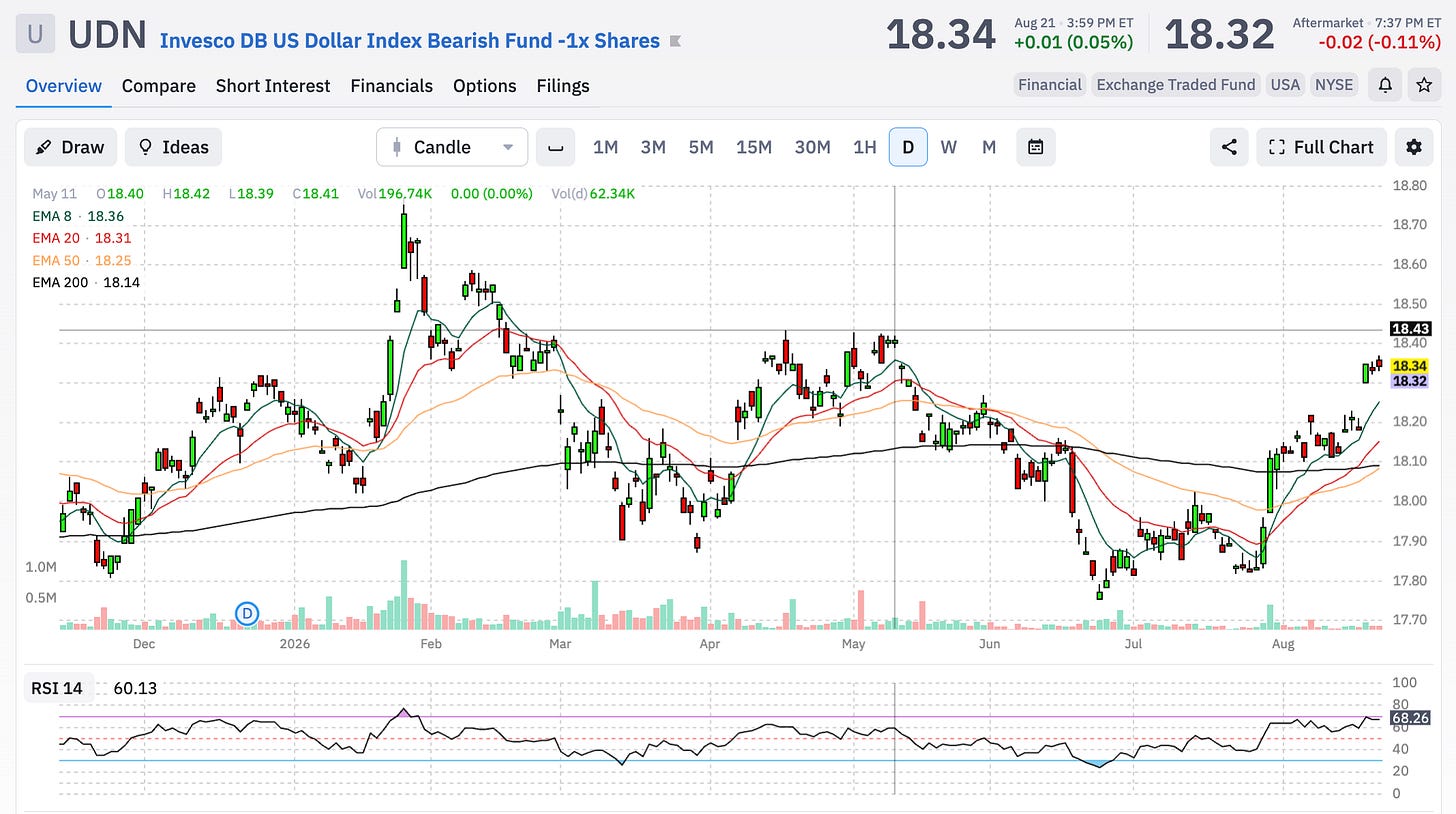Image resolution: width=1456 pixels, height=814 pixels.
Task: Open price alert bell
Action: tap(1385, 85)
